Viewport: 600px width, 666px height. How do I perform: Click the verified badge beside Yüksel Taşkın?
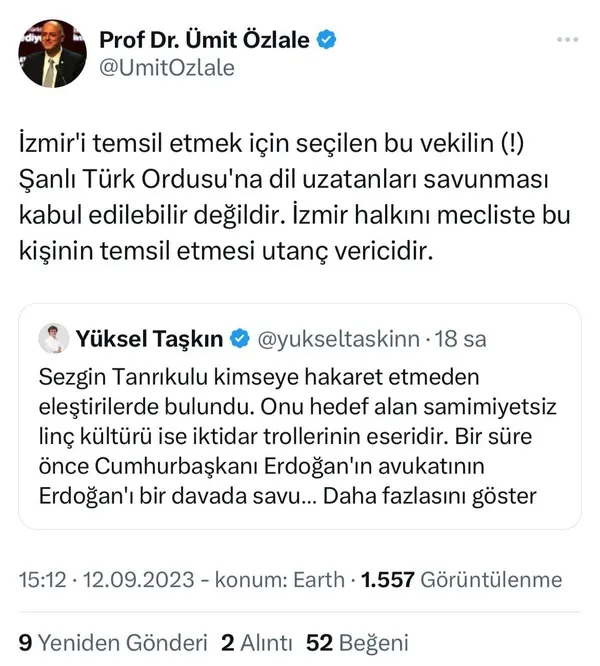click(x=240, y=340)
